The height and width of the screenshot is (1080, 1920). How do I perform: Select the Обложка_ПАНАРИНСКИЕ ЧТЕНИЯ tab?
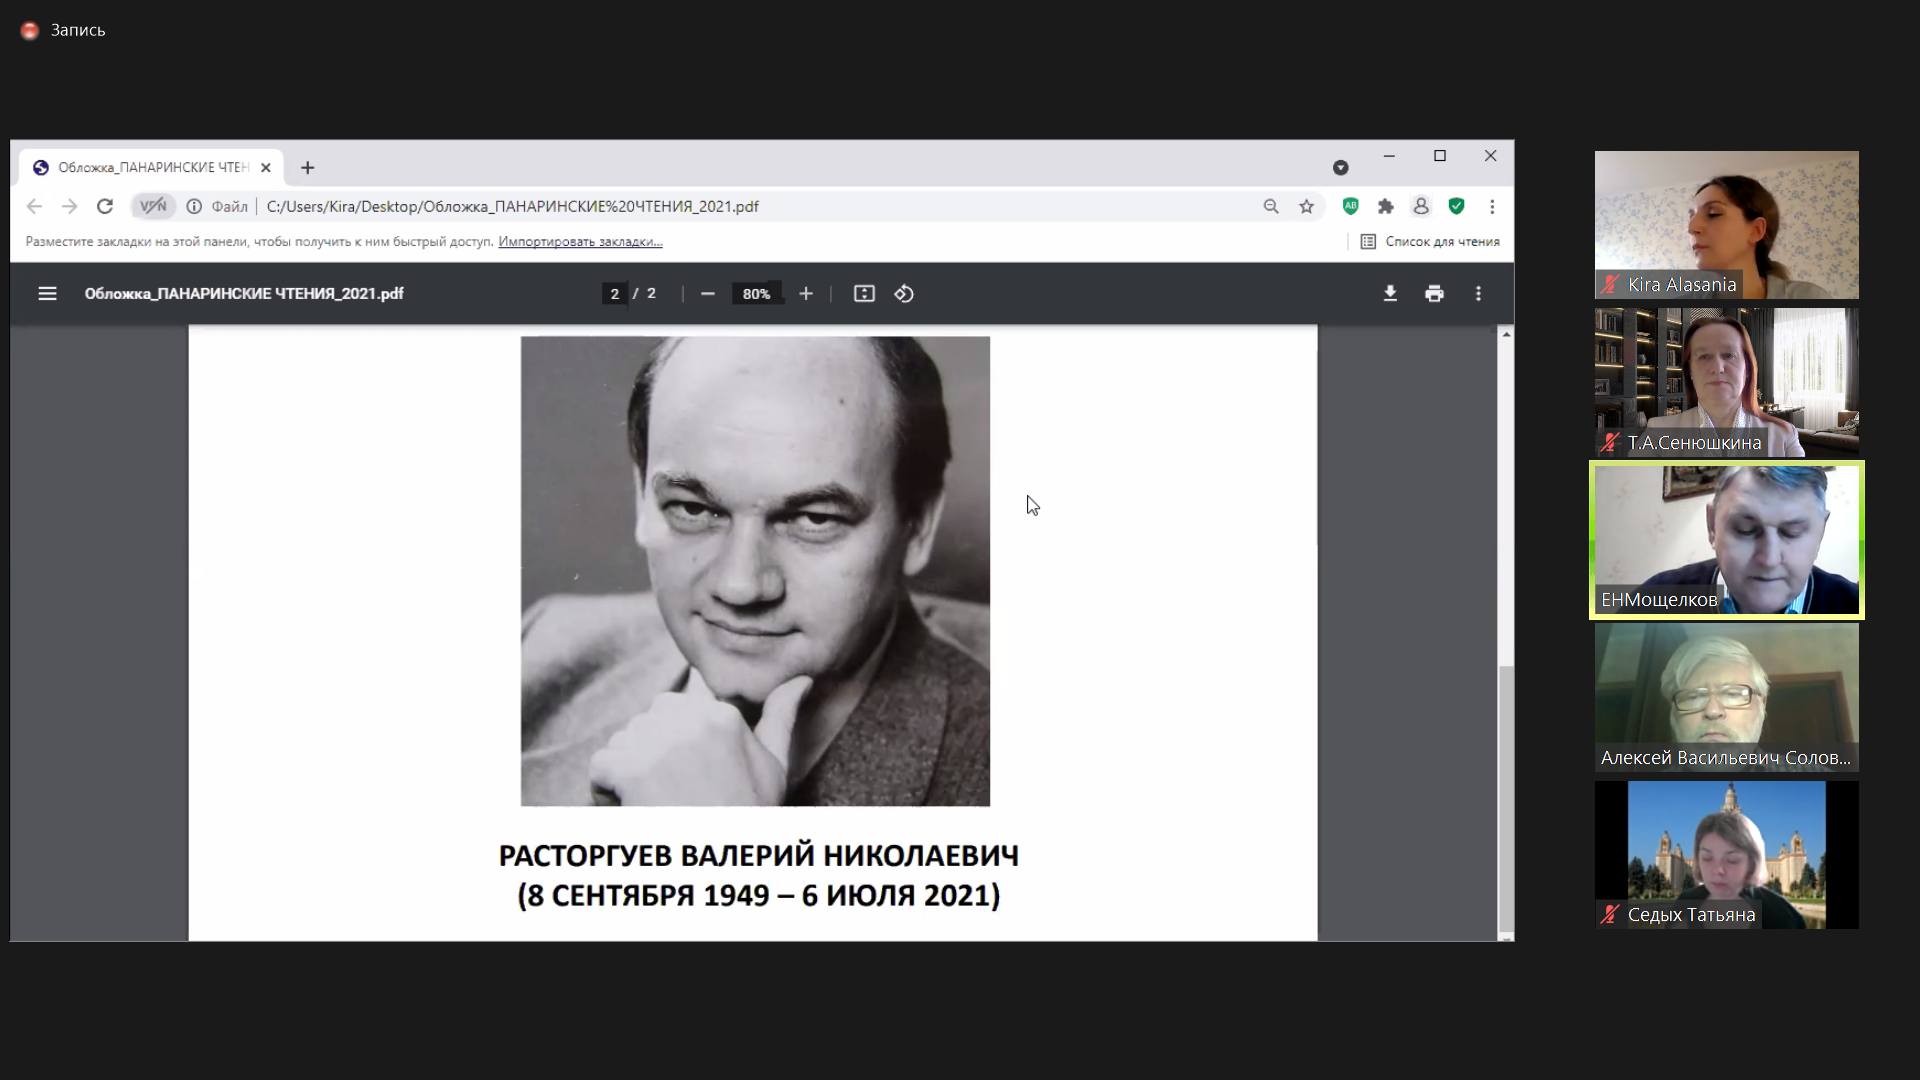pyautogui.click(x=150, y=168)
